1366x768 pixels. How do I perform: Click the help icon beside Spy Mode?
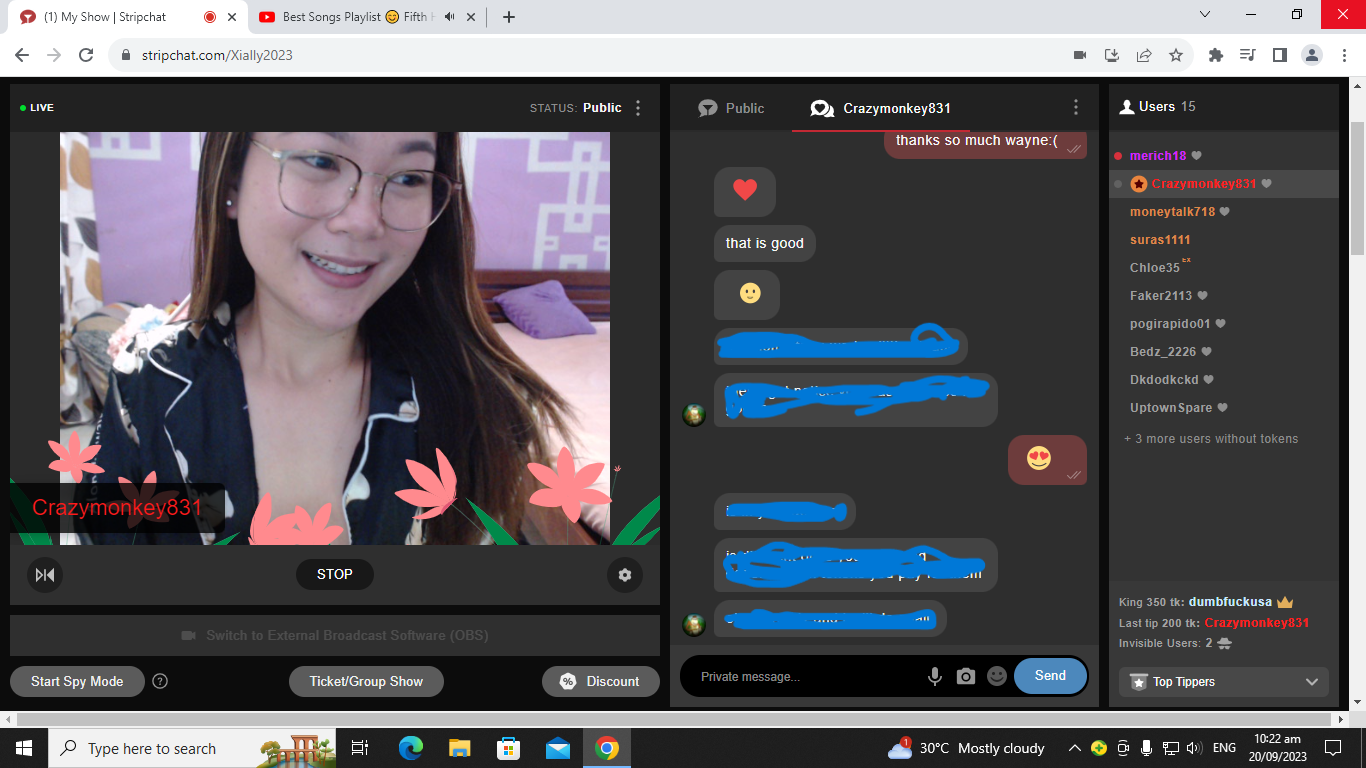[160, 681]
